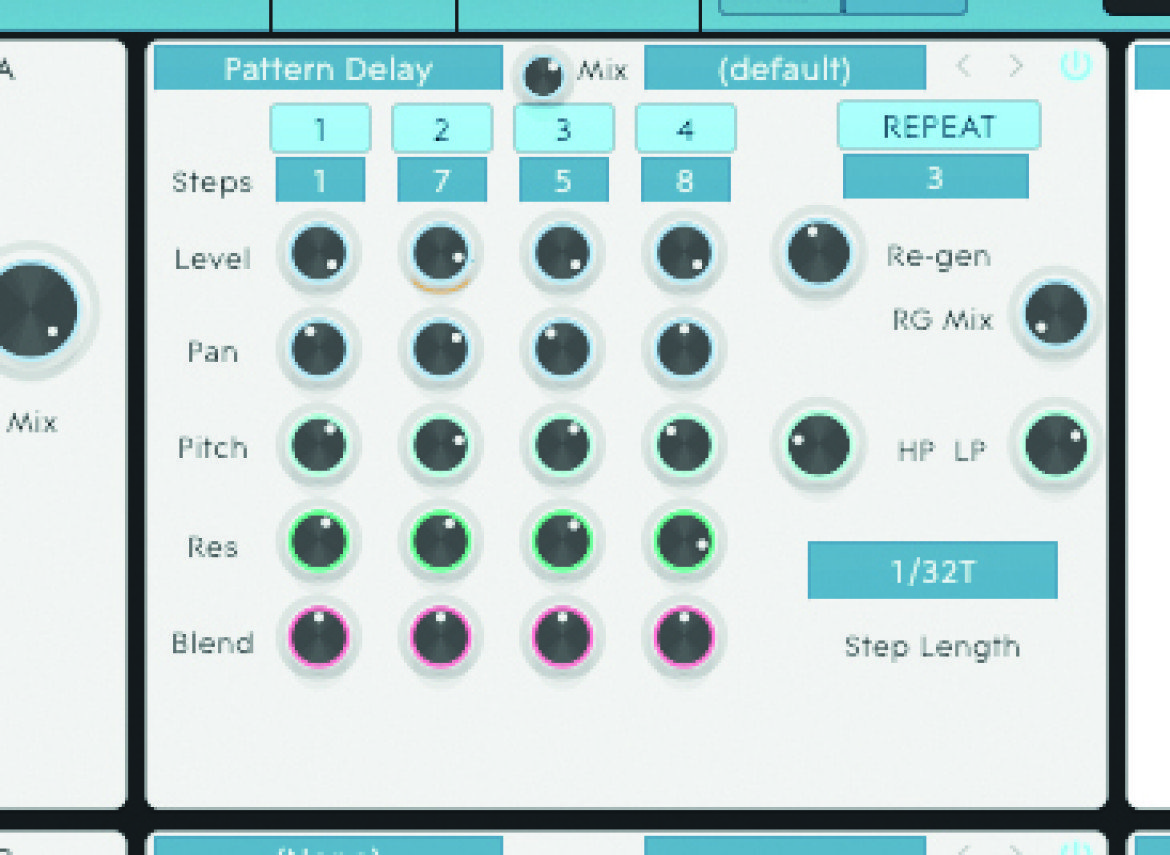This screenshot has height=855, width=1170.
Task: Click the Blend knob for tap 1
Action: [x=319, y=636]
